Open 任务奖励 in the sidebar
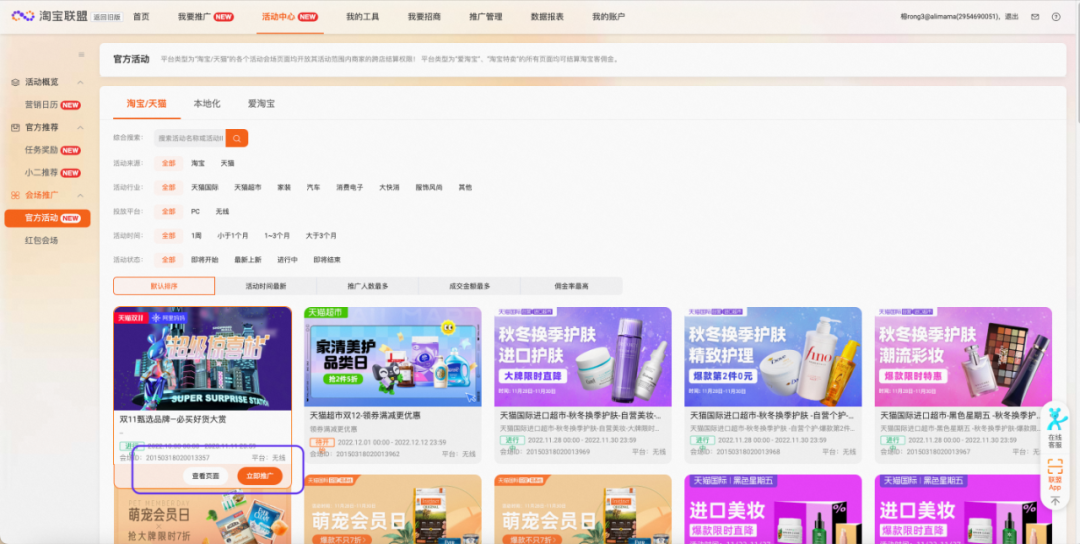The height and width of the screenshot is (544, 1080). tap(52, 150)
